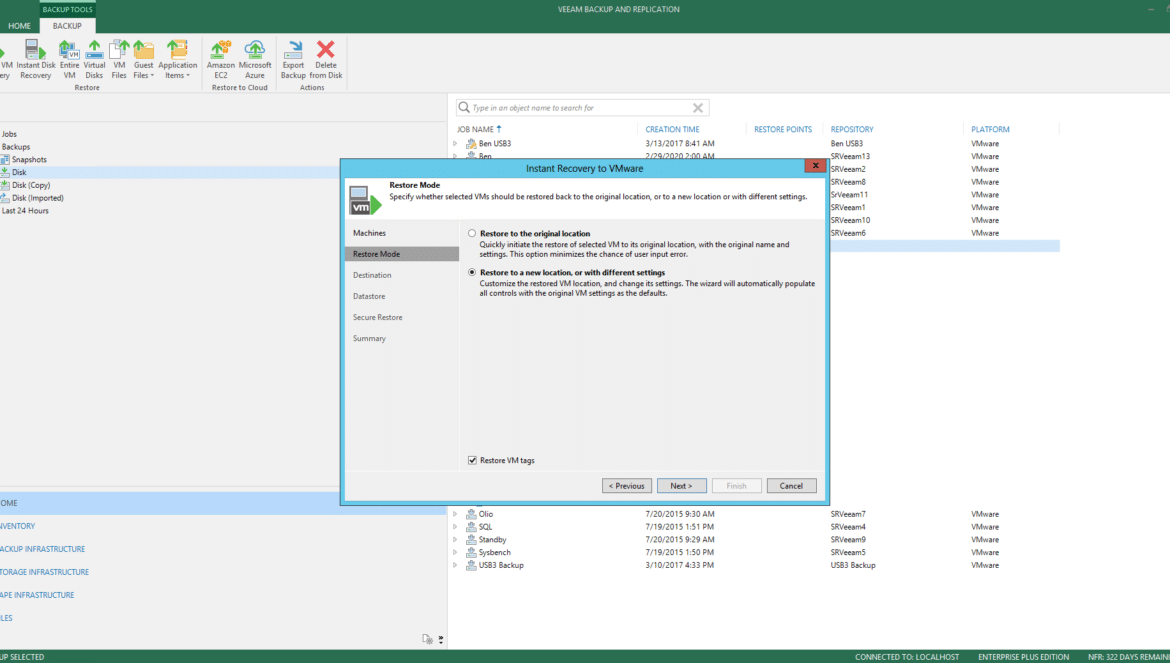Launch Microsoft Azure restore icon
1170x663 pixels.
[x=254, y=50]
